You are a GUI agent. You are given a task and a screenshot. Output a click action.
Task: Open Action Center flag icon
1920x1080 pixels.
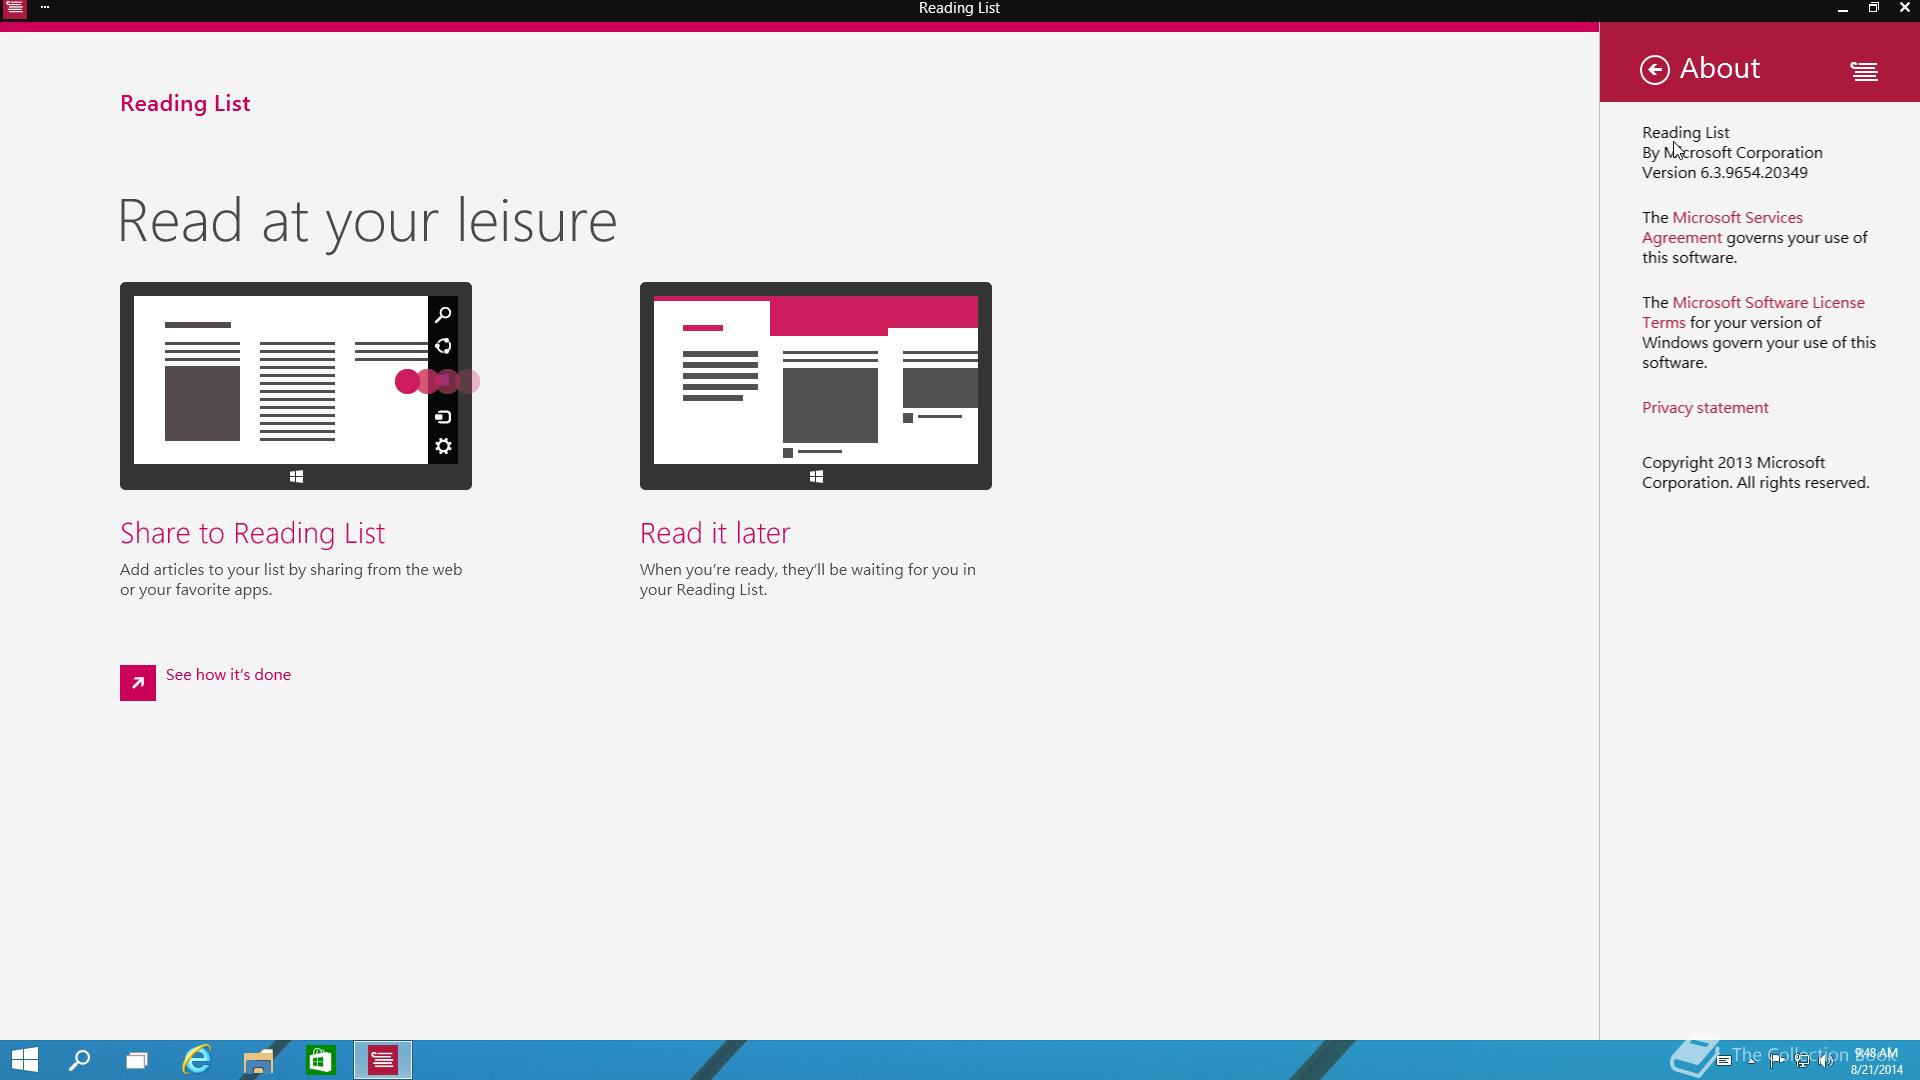point(1777,1061)
